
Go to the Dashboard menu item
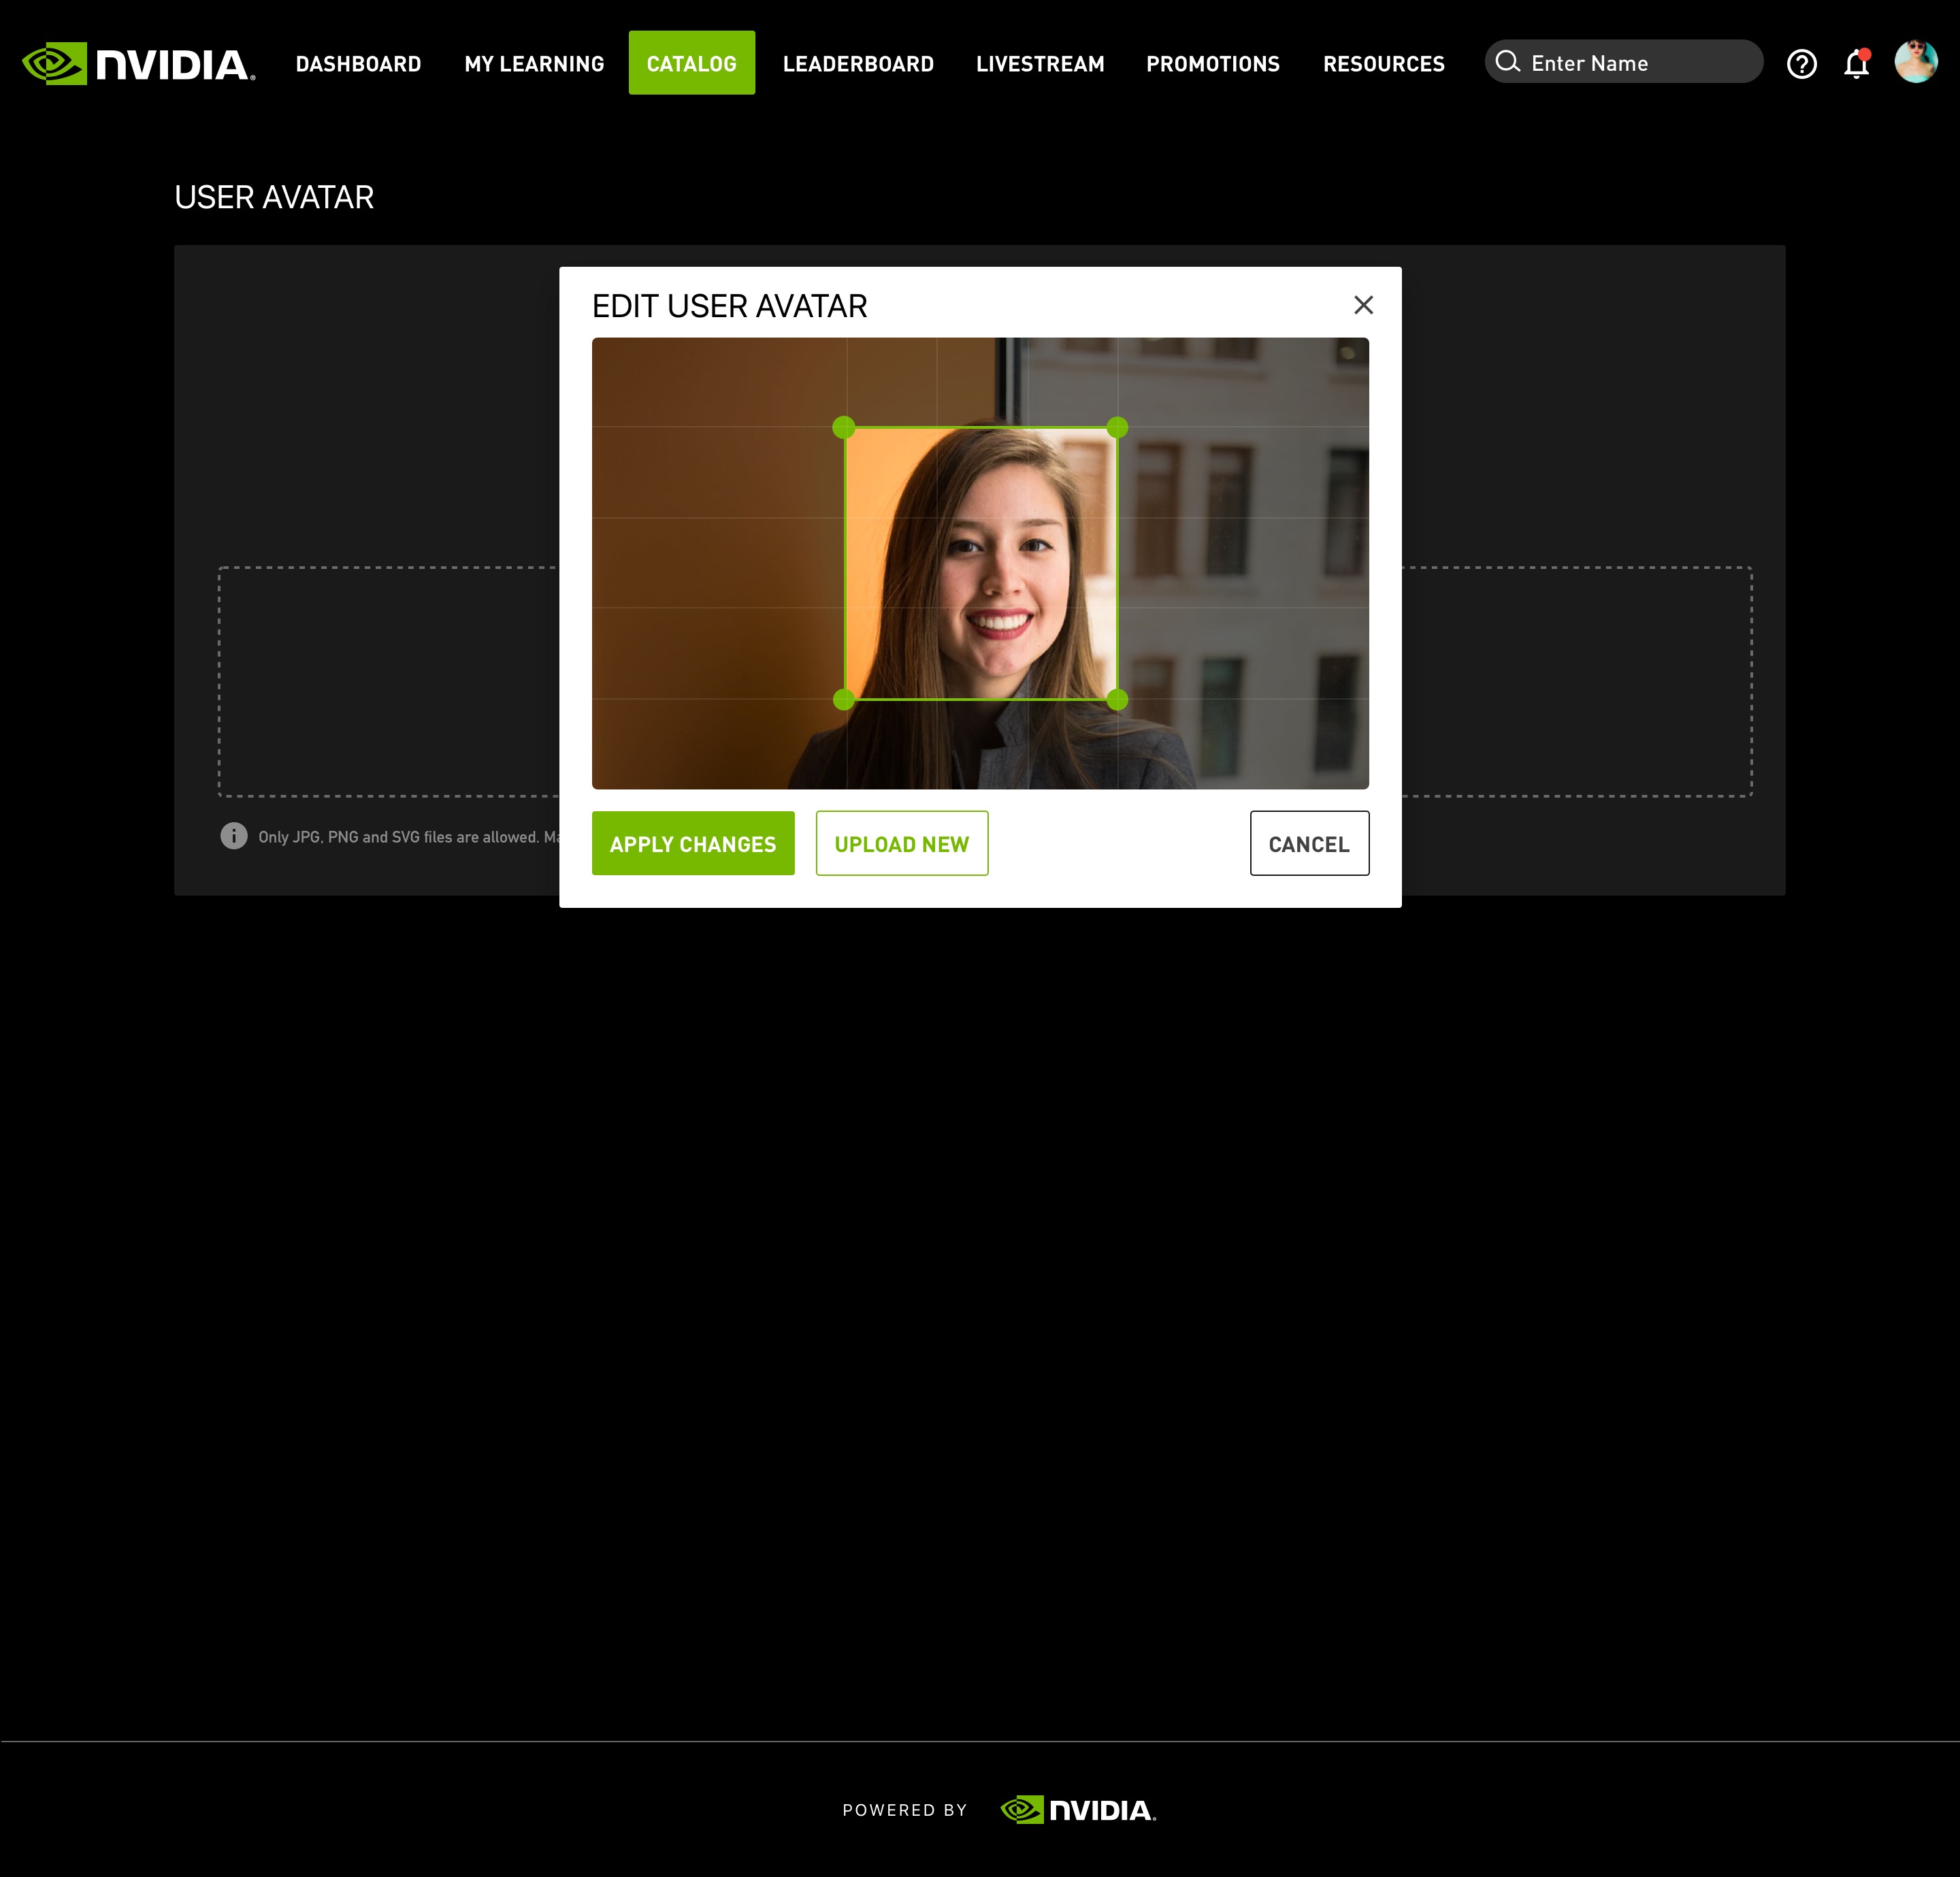click(358, 64)
